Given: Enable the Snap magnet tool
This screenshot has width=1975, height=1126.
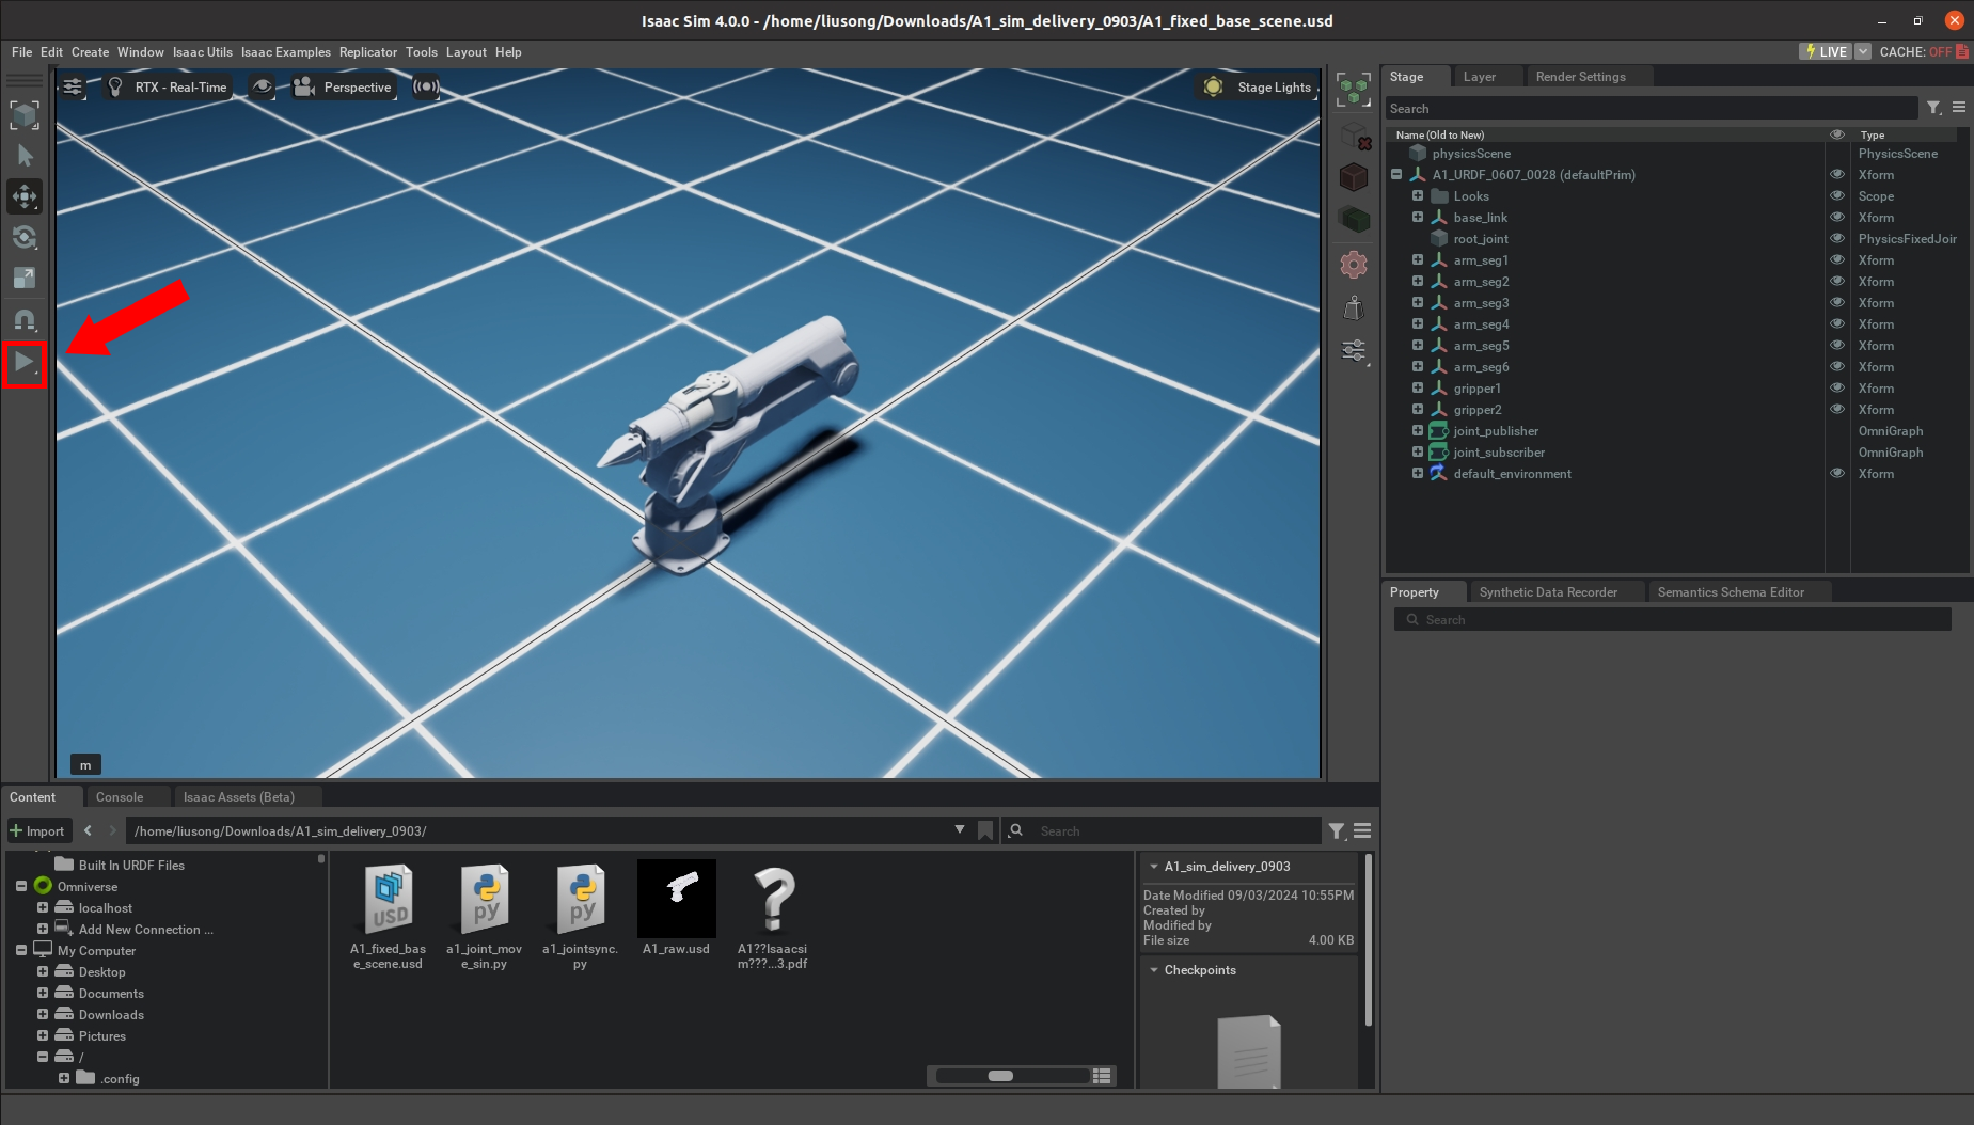Looking at the screenshot, I should 24,320.
